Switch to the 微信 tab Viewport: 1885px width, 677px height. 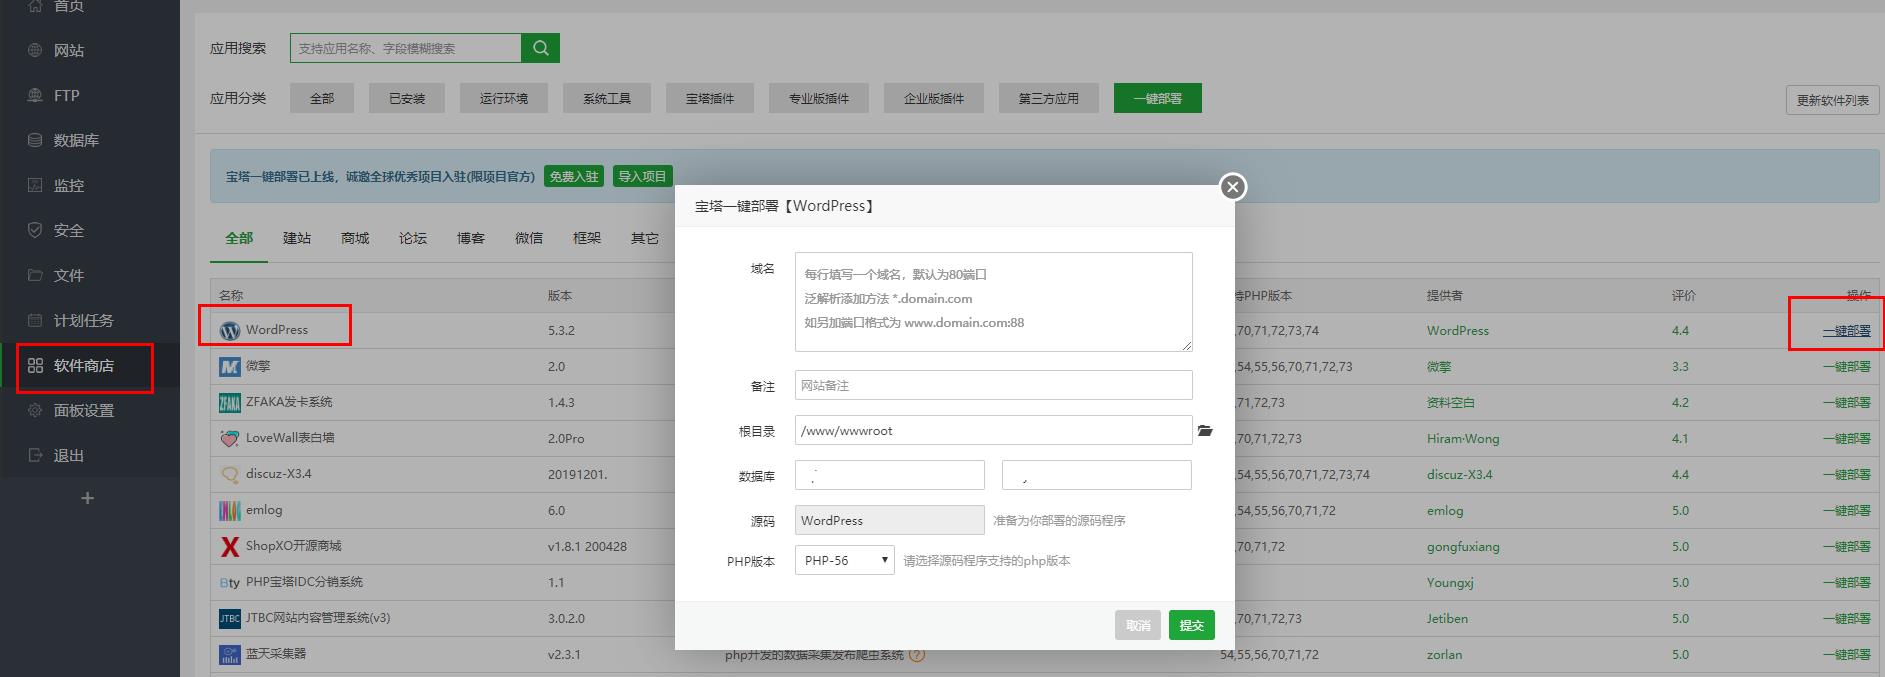[x=529, y=238]
